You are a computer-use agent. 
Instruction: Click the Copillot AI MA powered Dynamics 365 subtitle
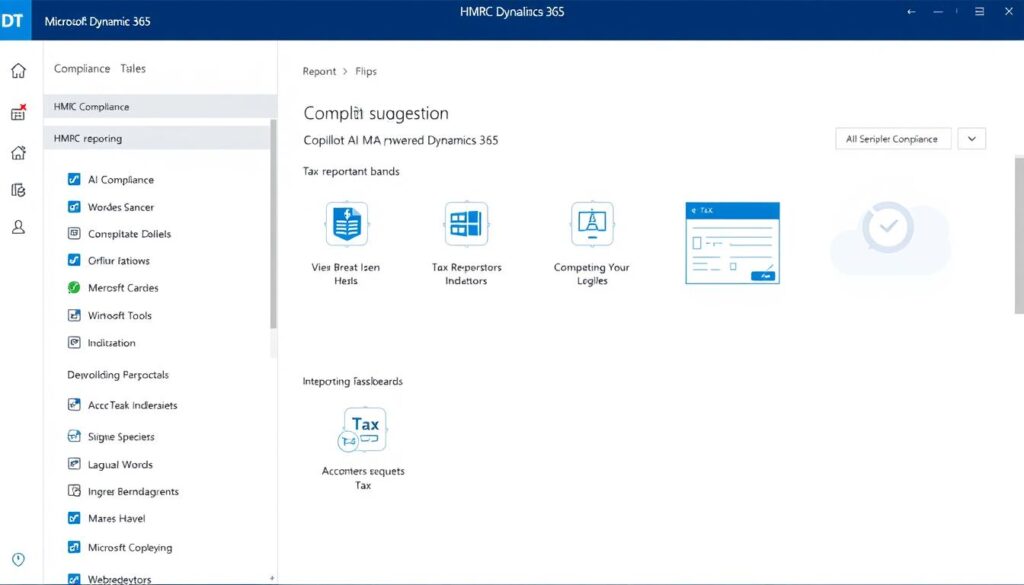coord(400,140)
